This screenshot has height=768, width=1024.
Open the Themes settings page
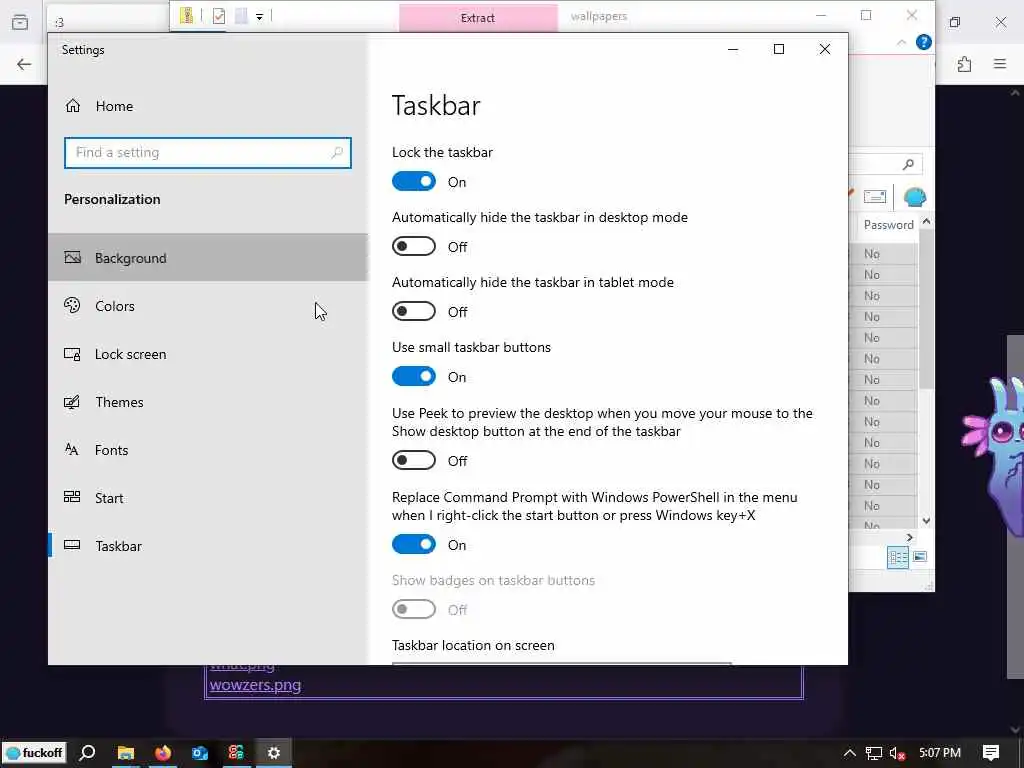208,402
